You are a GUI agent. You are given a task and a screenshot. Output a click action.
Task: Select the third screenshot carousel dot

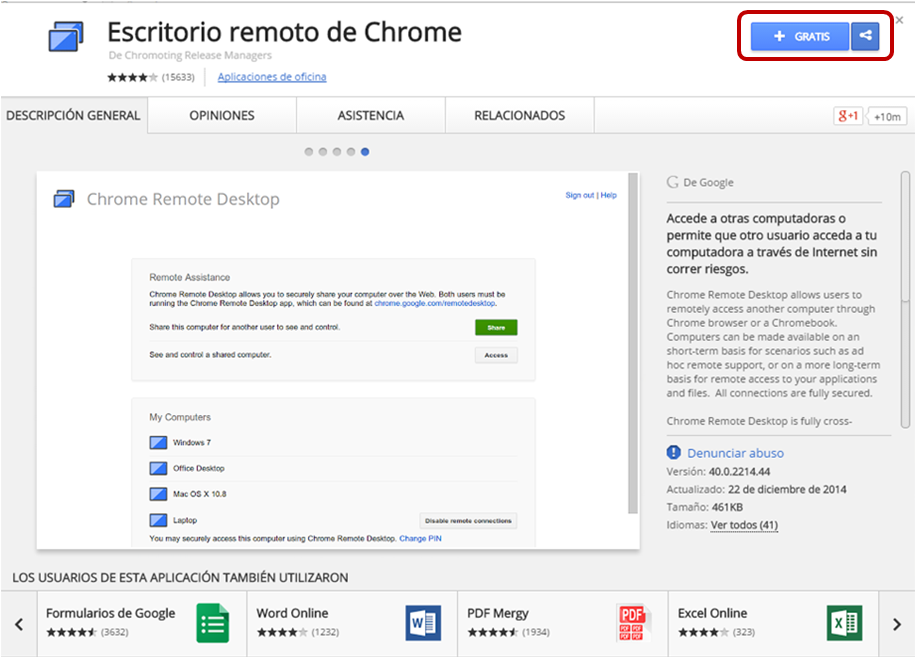337,152
